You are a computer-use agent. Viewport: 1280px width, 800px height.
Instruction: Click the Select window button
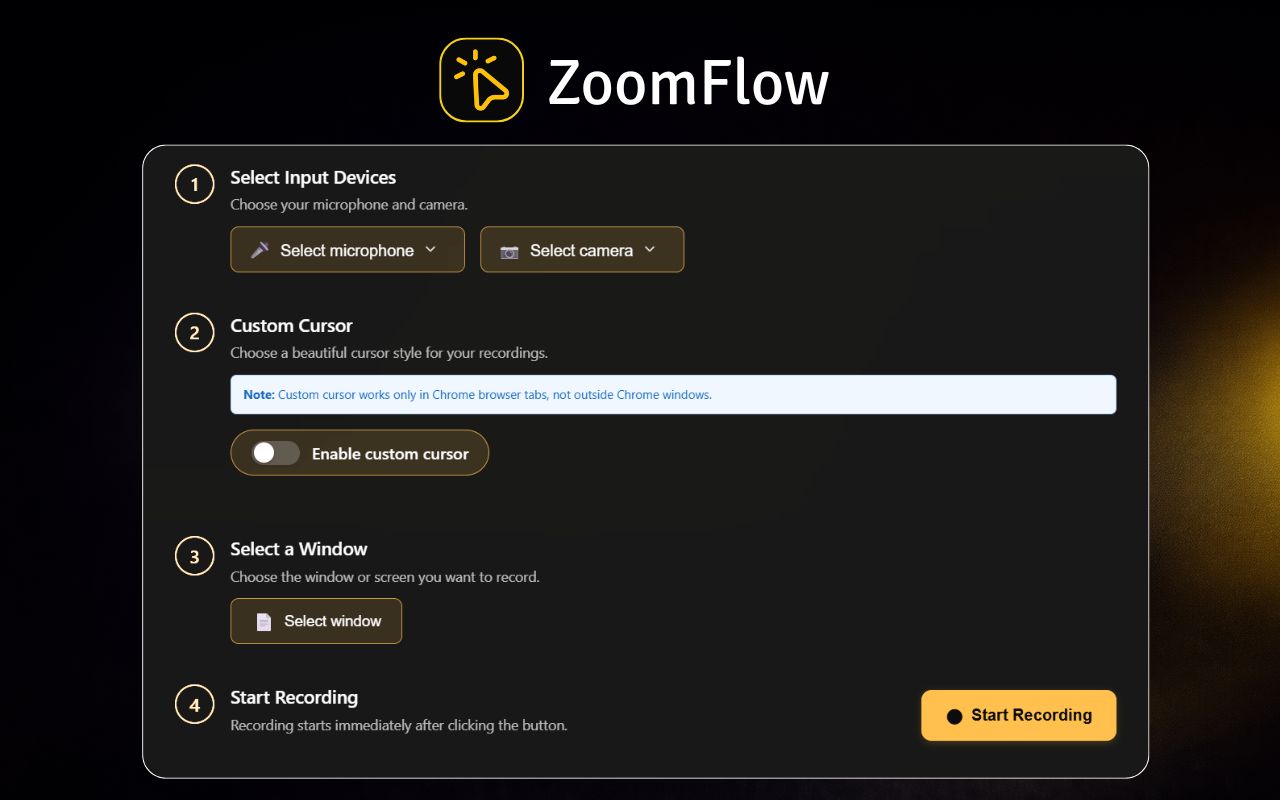[316, 621]
